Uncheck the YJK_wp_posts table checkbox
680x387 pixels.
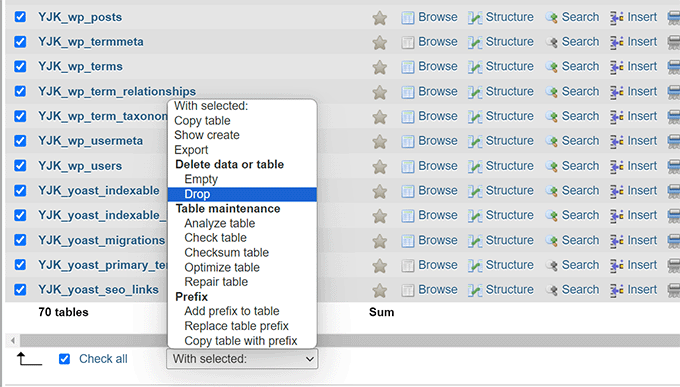20,17
